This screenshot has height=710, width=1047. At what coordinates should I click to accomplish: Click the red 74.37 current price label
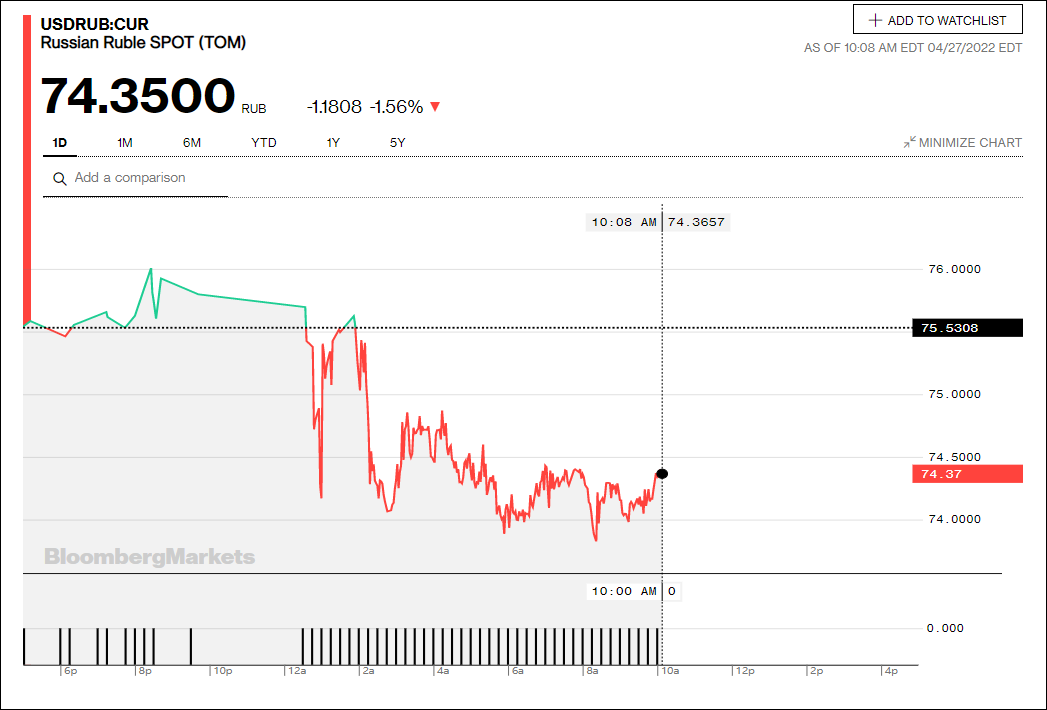[968, 474]
